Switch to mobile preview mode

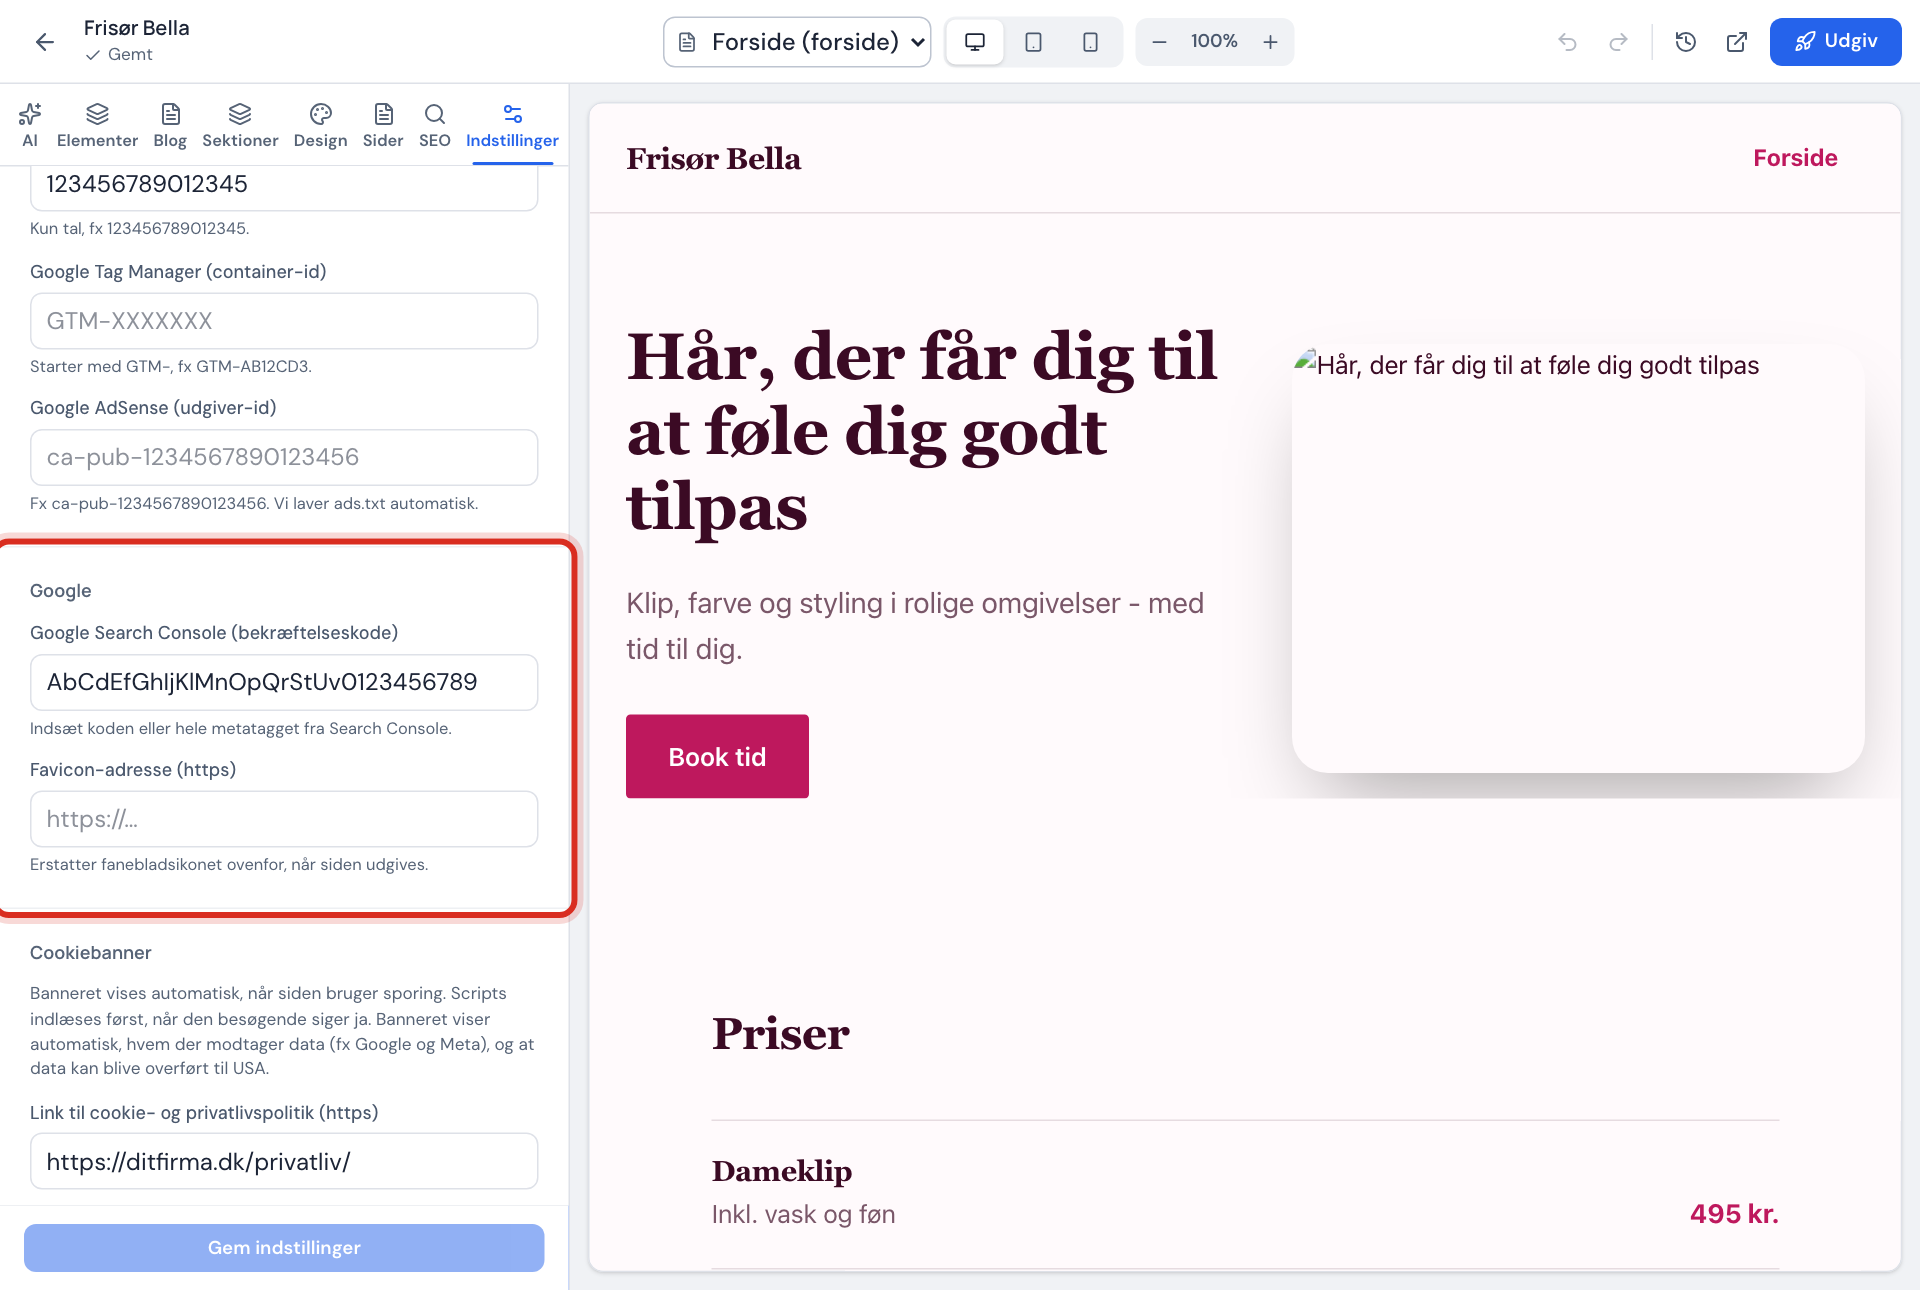(1090, 42)
